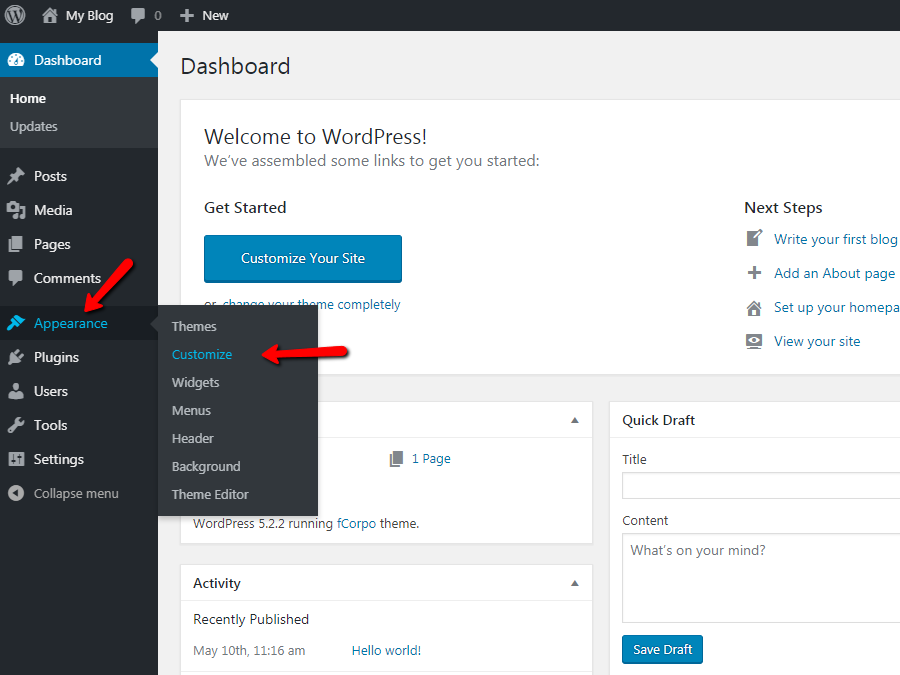Click the Quick Draft Title field
The height and width of the screenshot is (675, 900).
tap(761, 486)
